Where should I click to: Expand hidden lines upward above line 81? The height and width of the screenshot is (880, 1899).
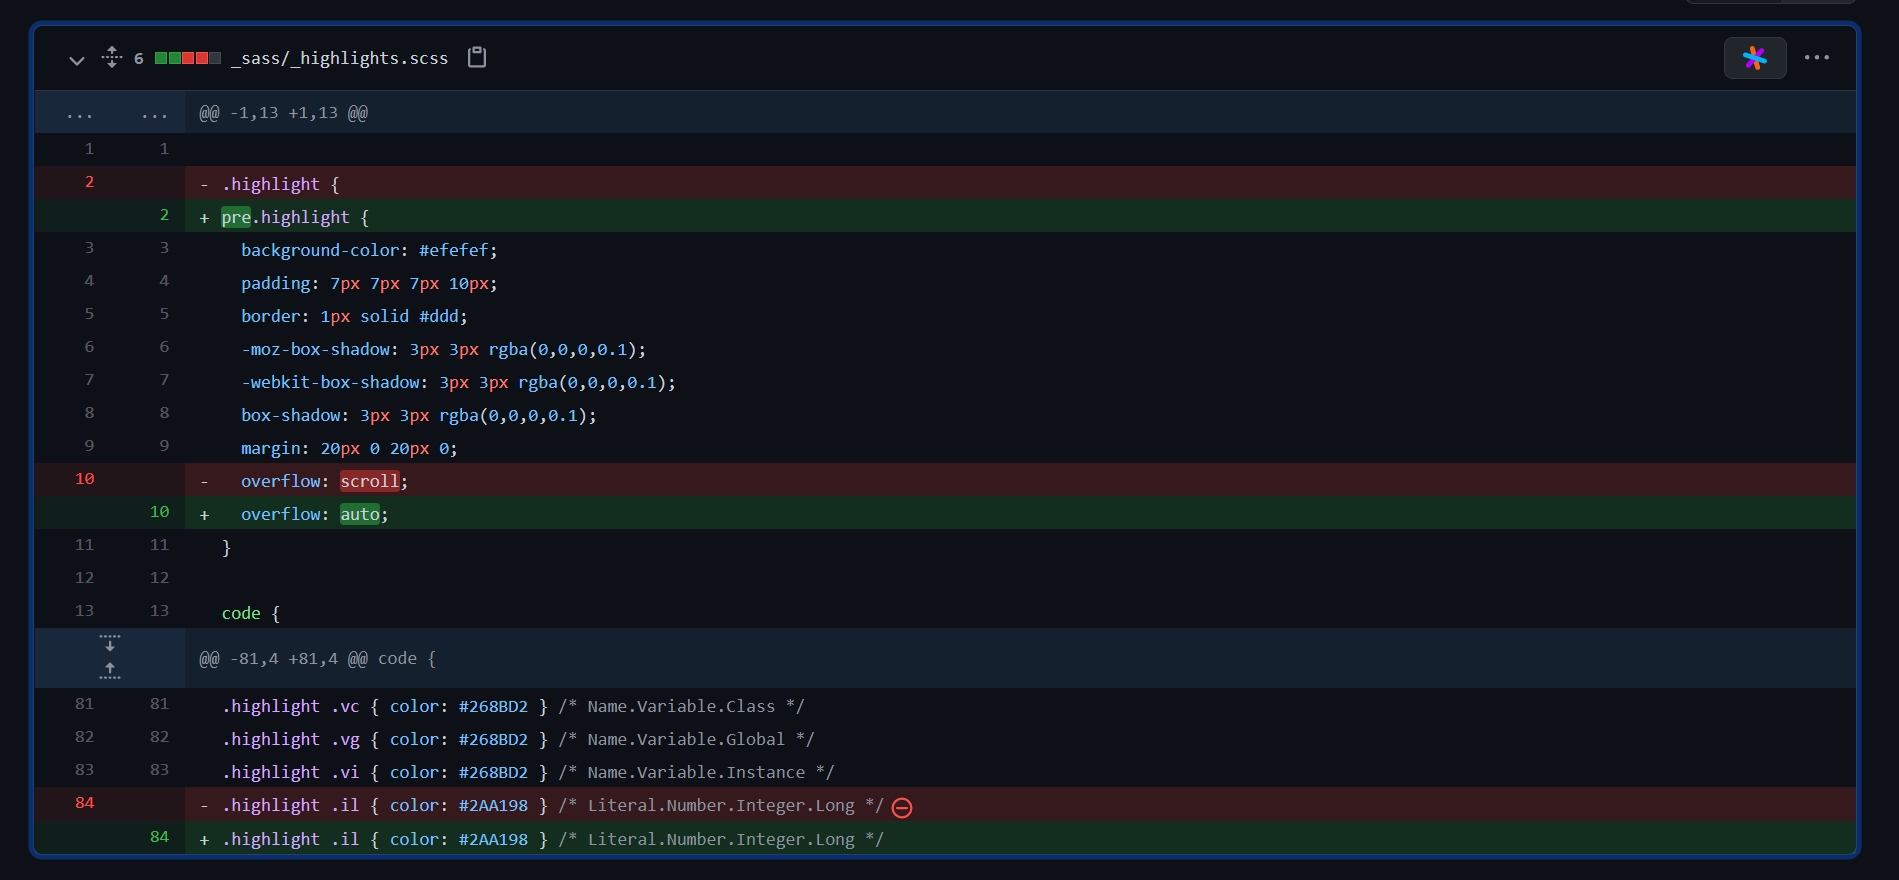point(110,671)
